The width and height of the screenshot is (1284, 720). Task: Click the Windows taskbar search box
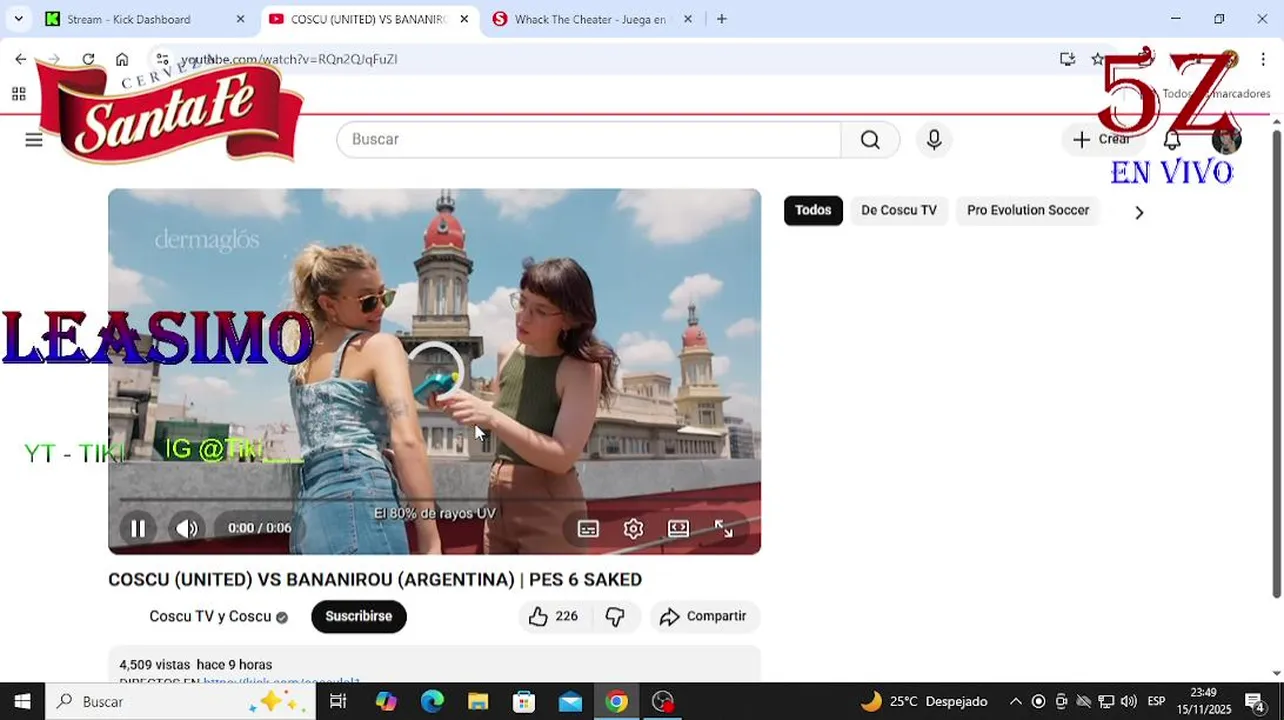180,701
